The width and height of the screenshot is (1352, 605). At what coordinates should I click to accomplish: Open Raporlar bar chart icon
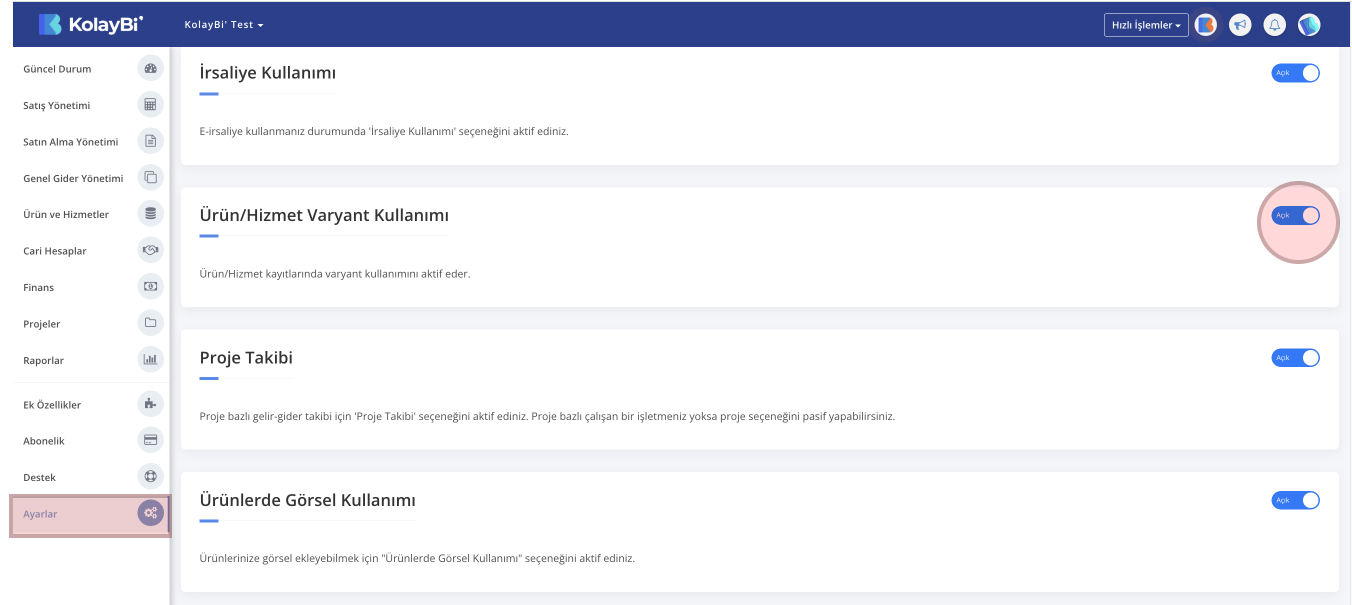(x=150, y=360)
